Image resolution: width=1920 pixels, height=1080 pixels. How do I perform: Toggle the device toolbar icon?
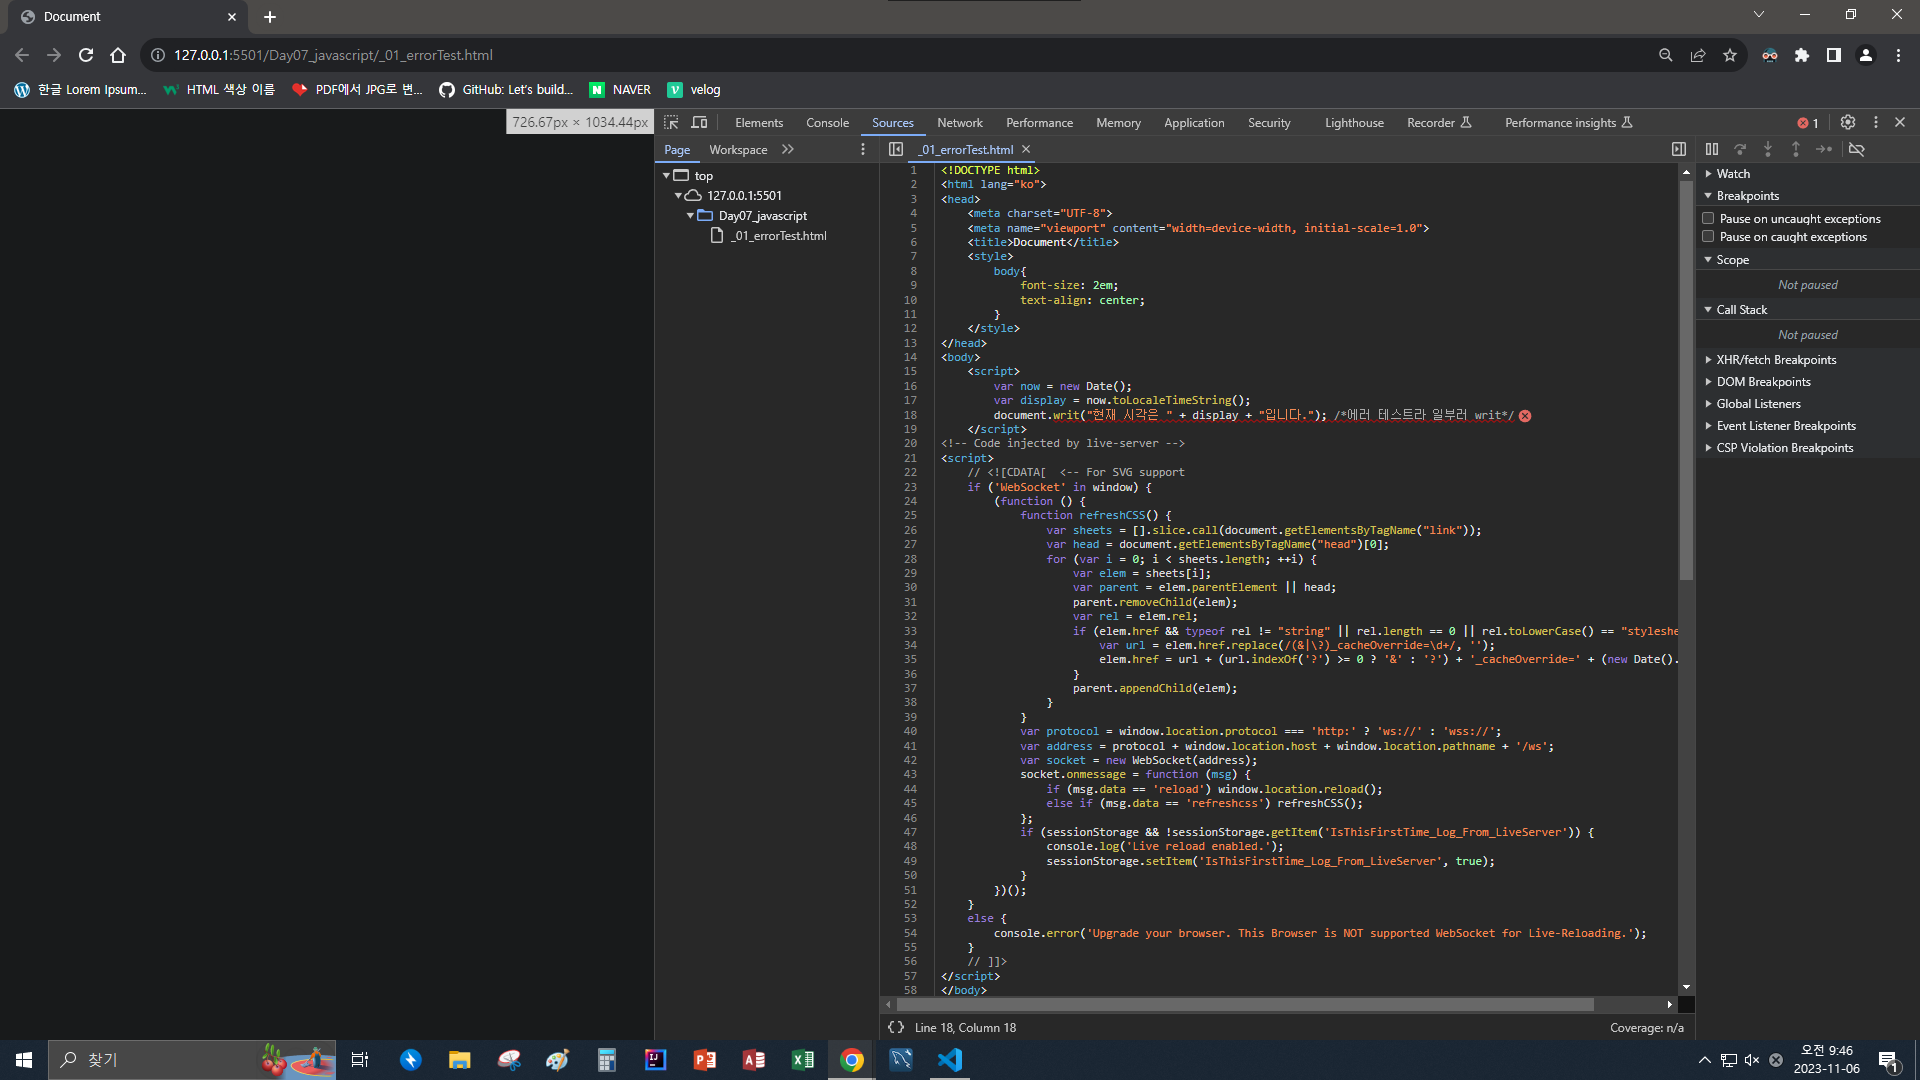tap(700, 122)
